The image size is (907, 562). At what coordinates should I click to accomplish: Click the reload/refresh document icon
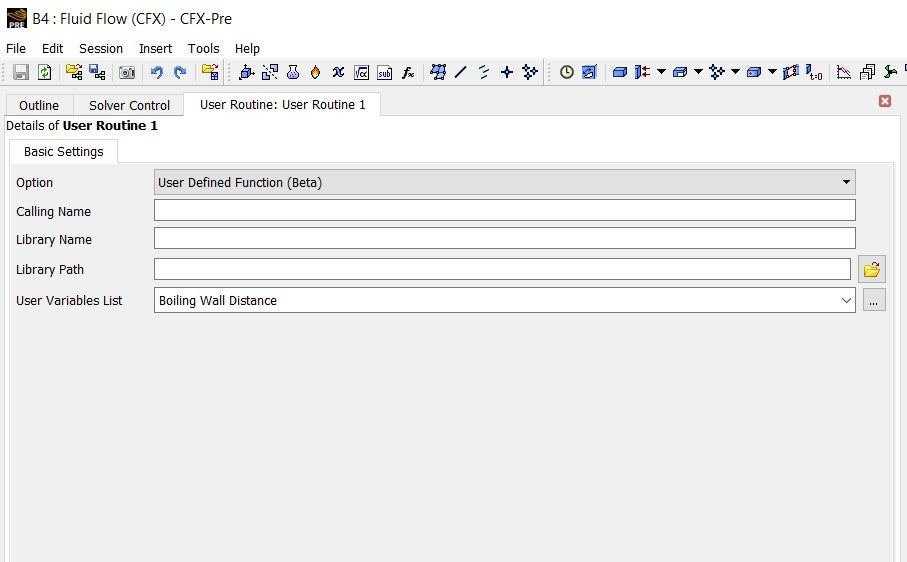pyautogui.click(x=45, y=72)
